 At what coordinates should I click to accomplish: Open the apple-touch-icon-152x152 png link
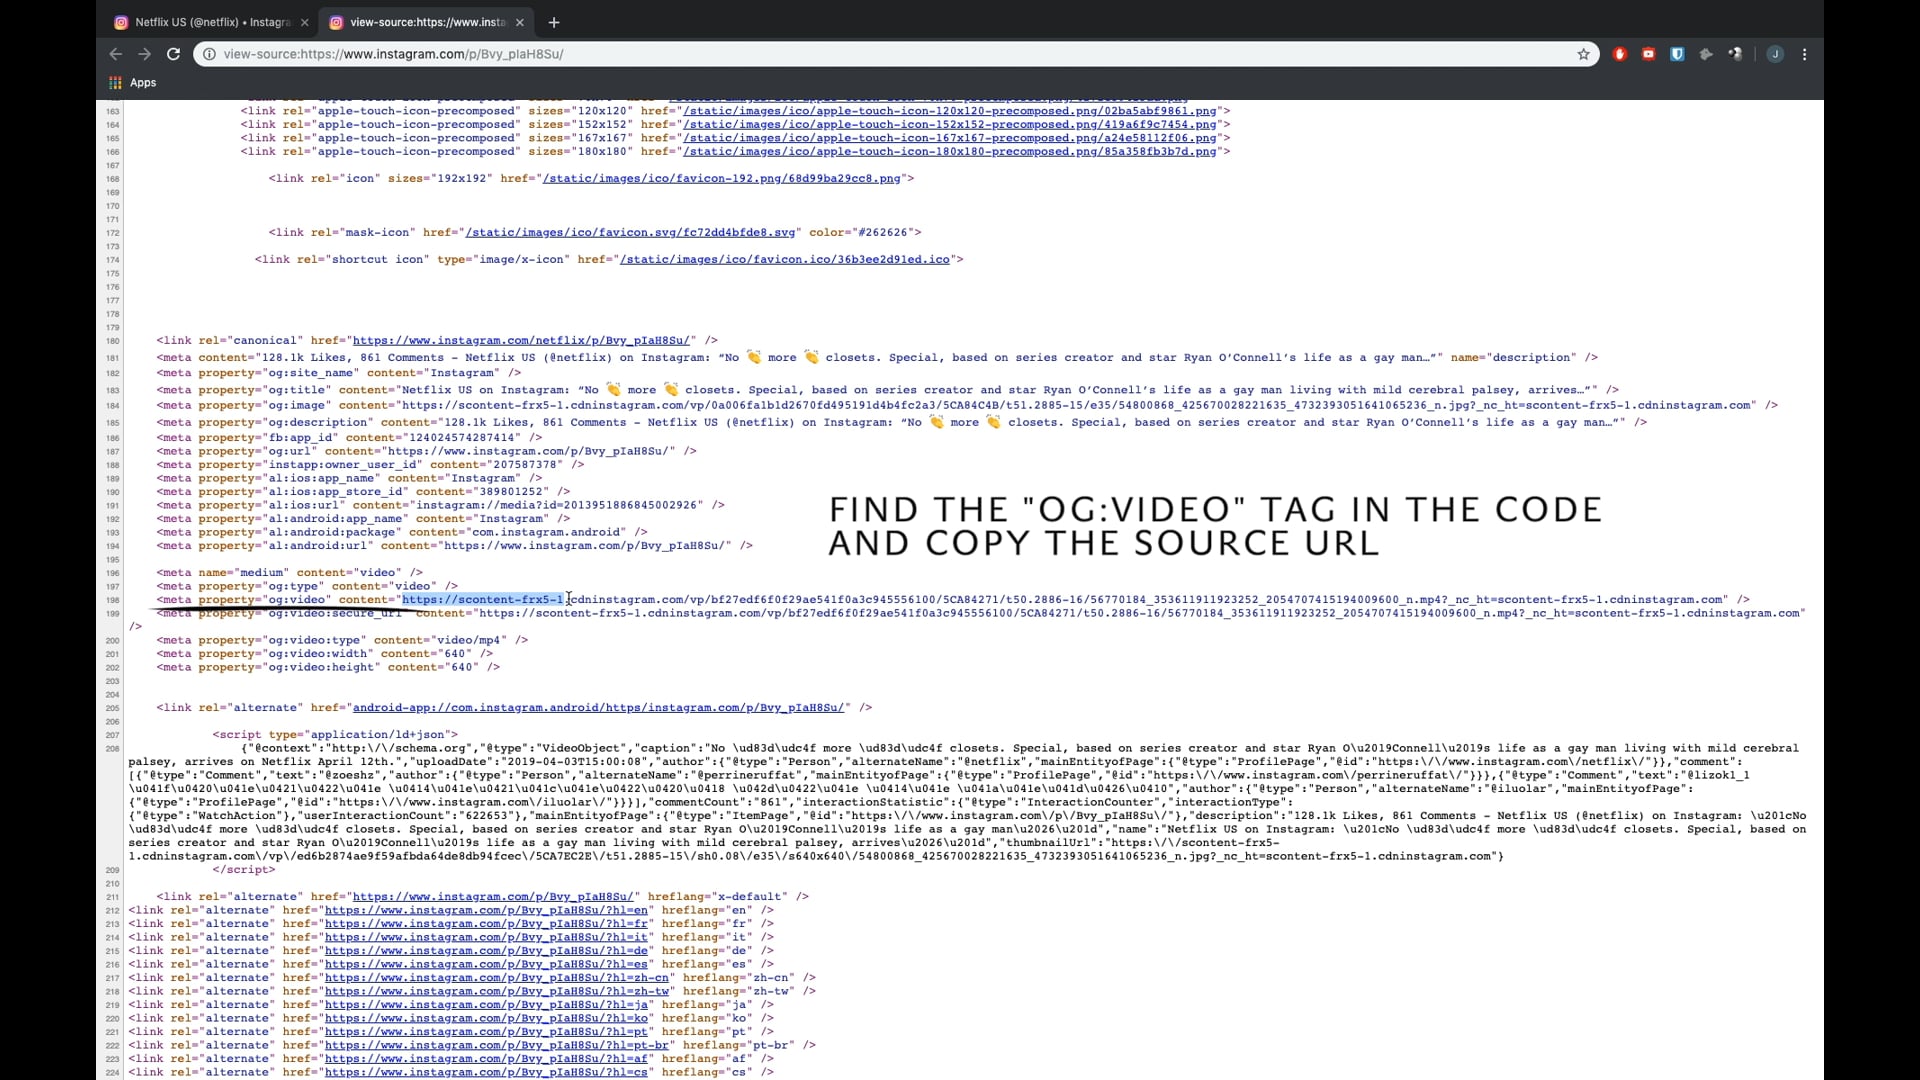point(950,125)
